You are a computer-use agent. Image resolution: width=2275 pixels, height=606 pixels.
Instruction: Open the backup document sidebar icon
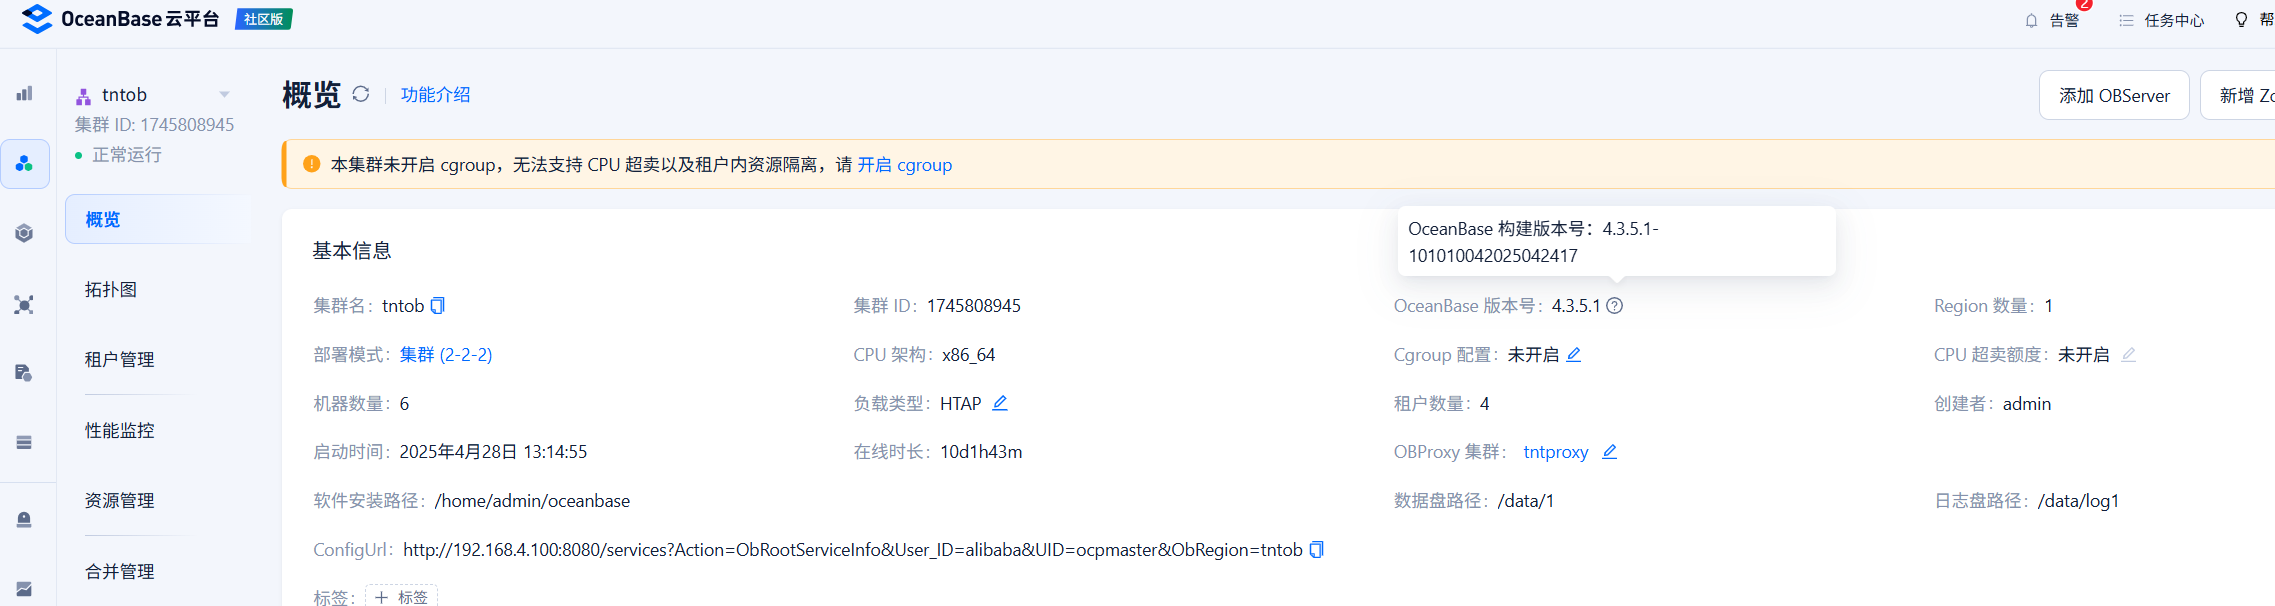click(24, 373)
